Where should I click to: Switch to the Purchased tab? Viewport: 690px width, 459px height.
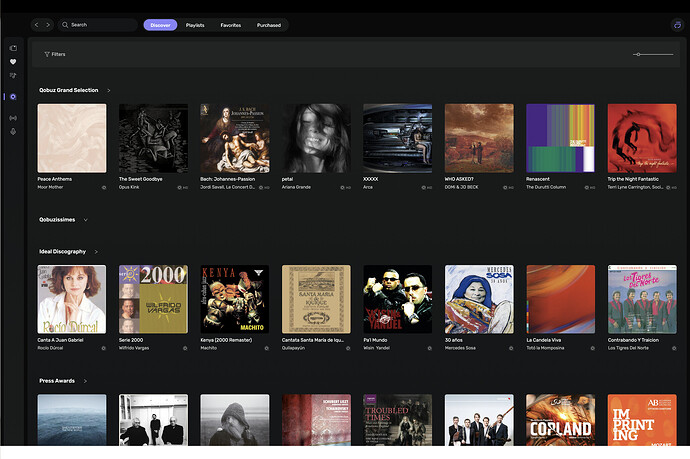click(269, 25)
